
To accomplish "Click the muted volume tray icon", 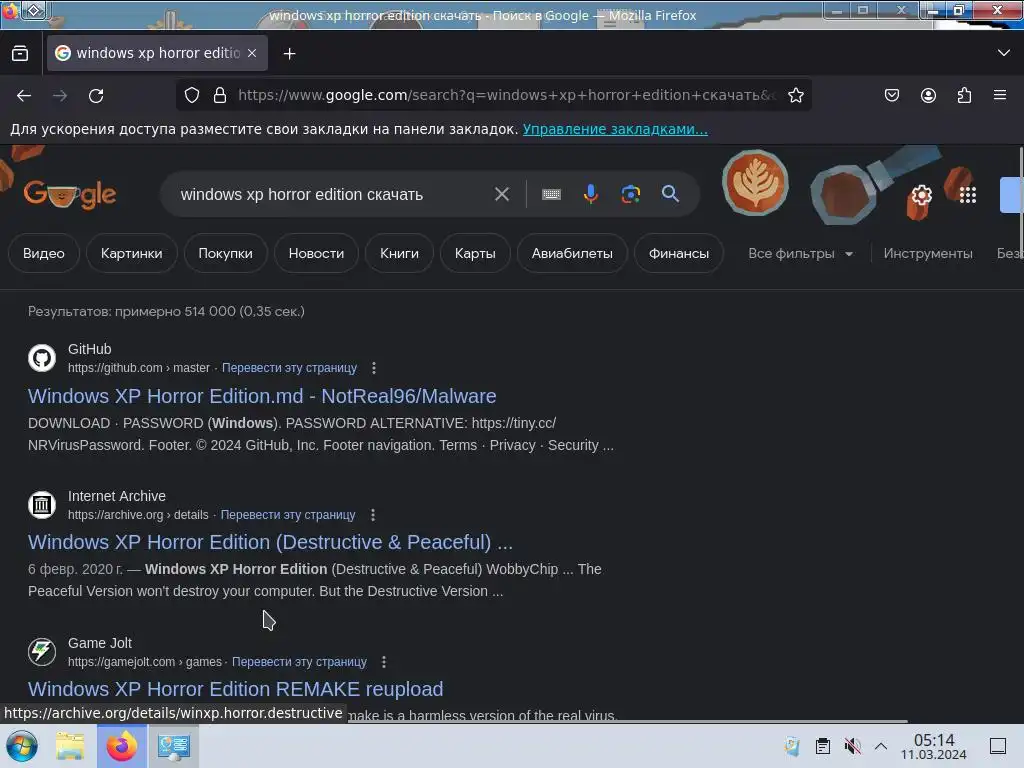I will point(852,746).
